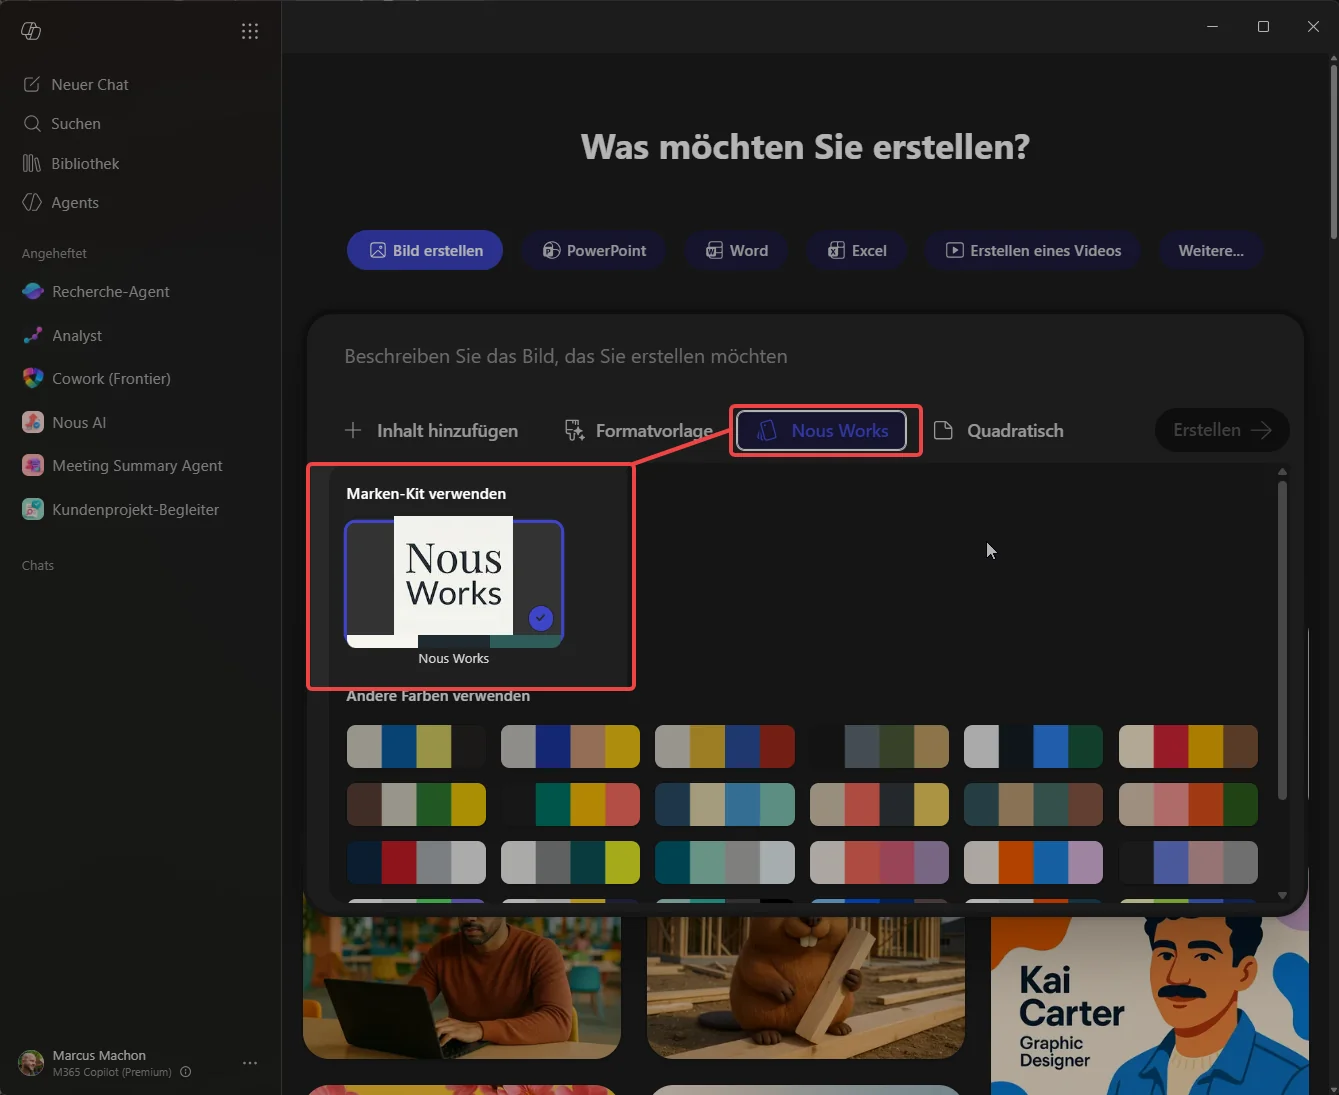Open Meeting Summary Agent

tap(137, 466)
